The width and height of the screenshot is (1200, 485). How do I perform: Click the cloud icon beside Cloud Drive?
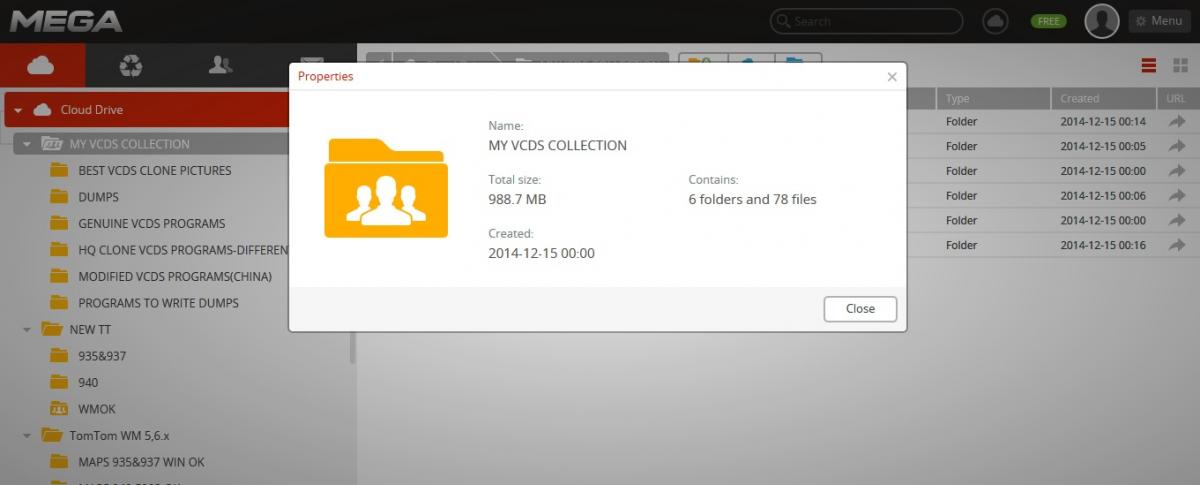tap(42, 110)
